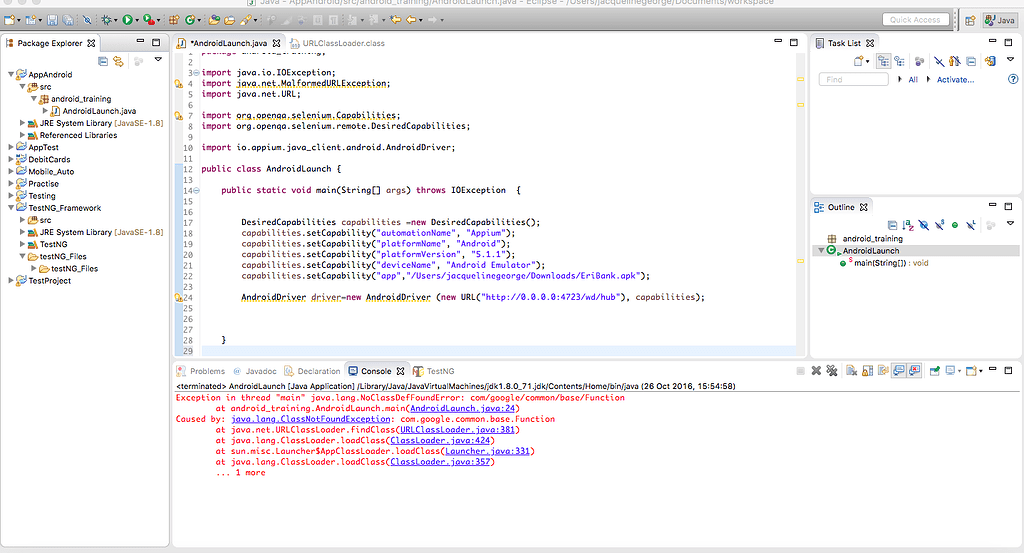Click the Clear Console icon
The image size is (1024, 553).
852,371
